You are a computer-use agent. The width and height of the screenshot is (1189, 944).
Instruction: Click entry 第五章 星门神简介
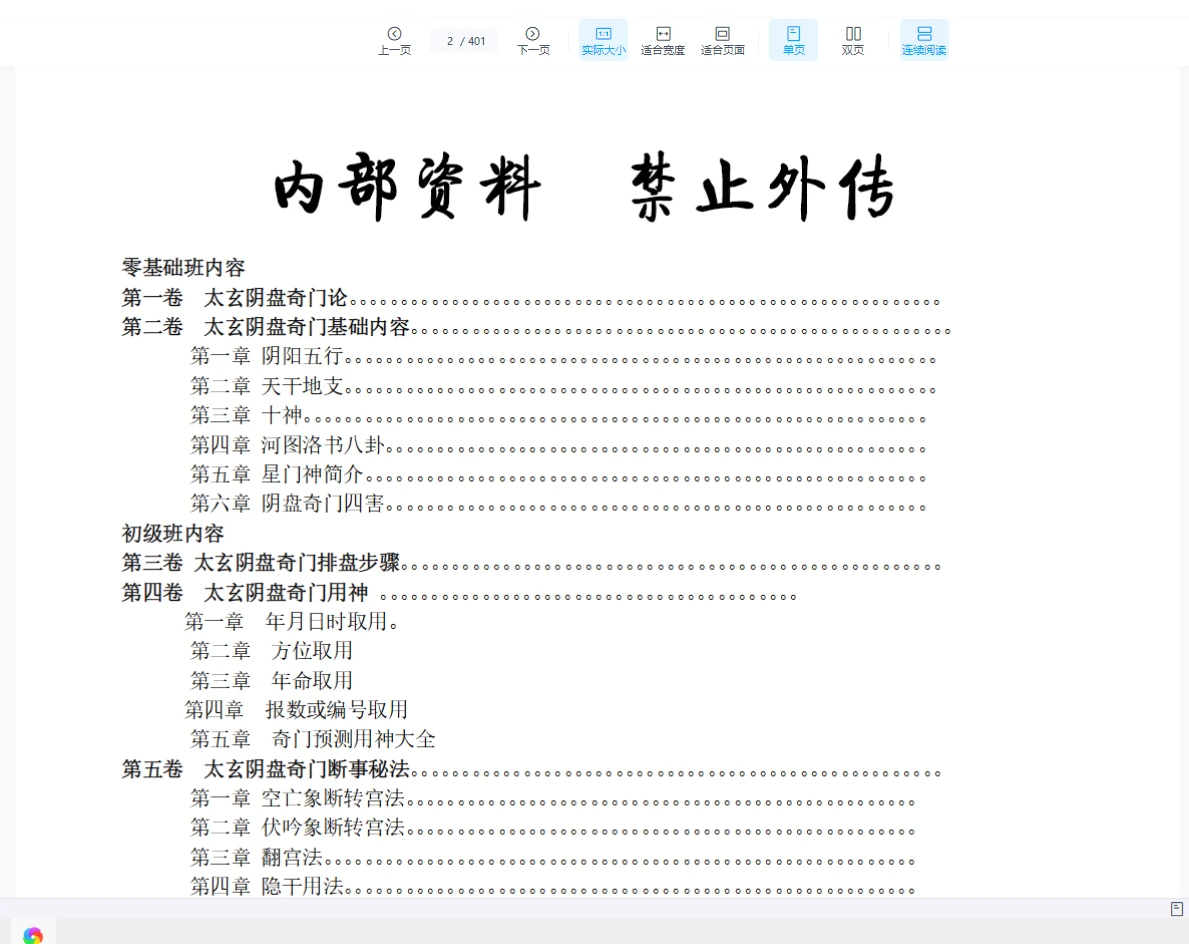coord(277,474)
